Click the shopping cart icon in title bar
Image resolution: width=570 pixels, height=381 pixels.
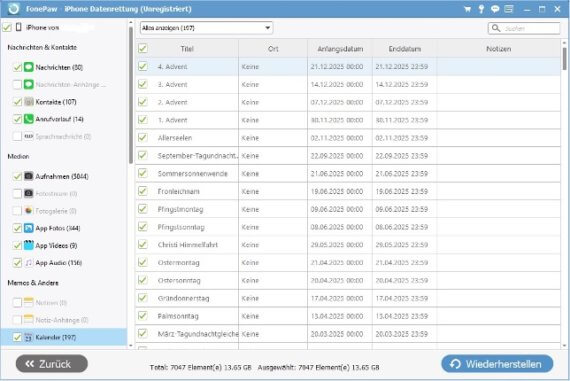point(467,9)
